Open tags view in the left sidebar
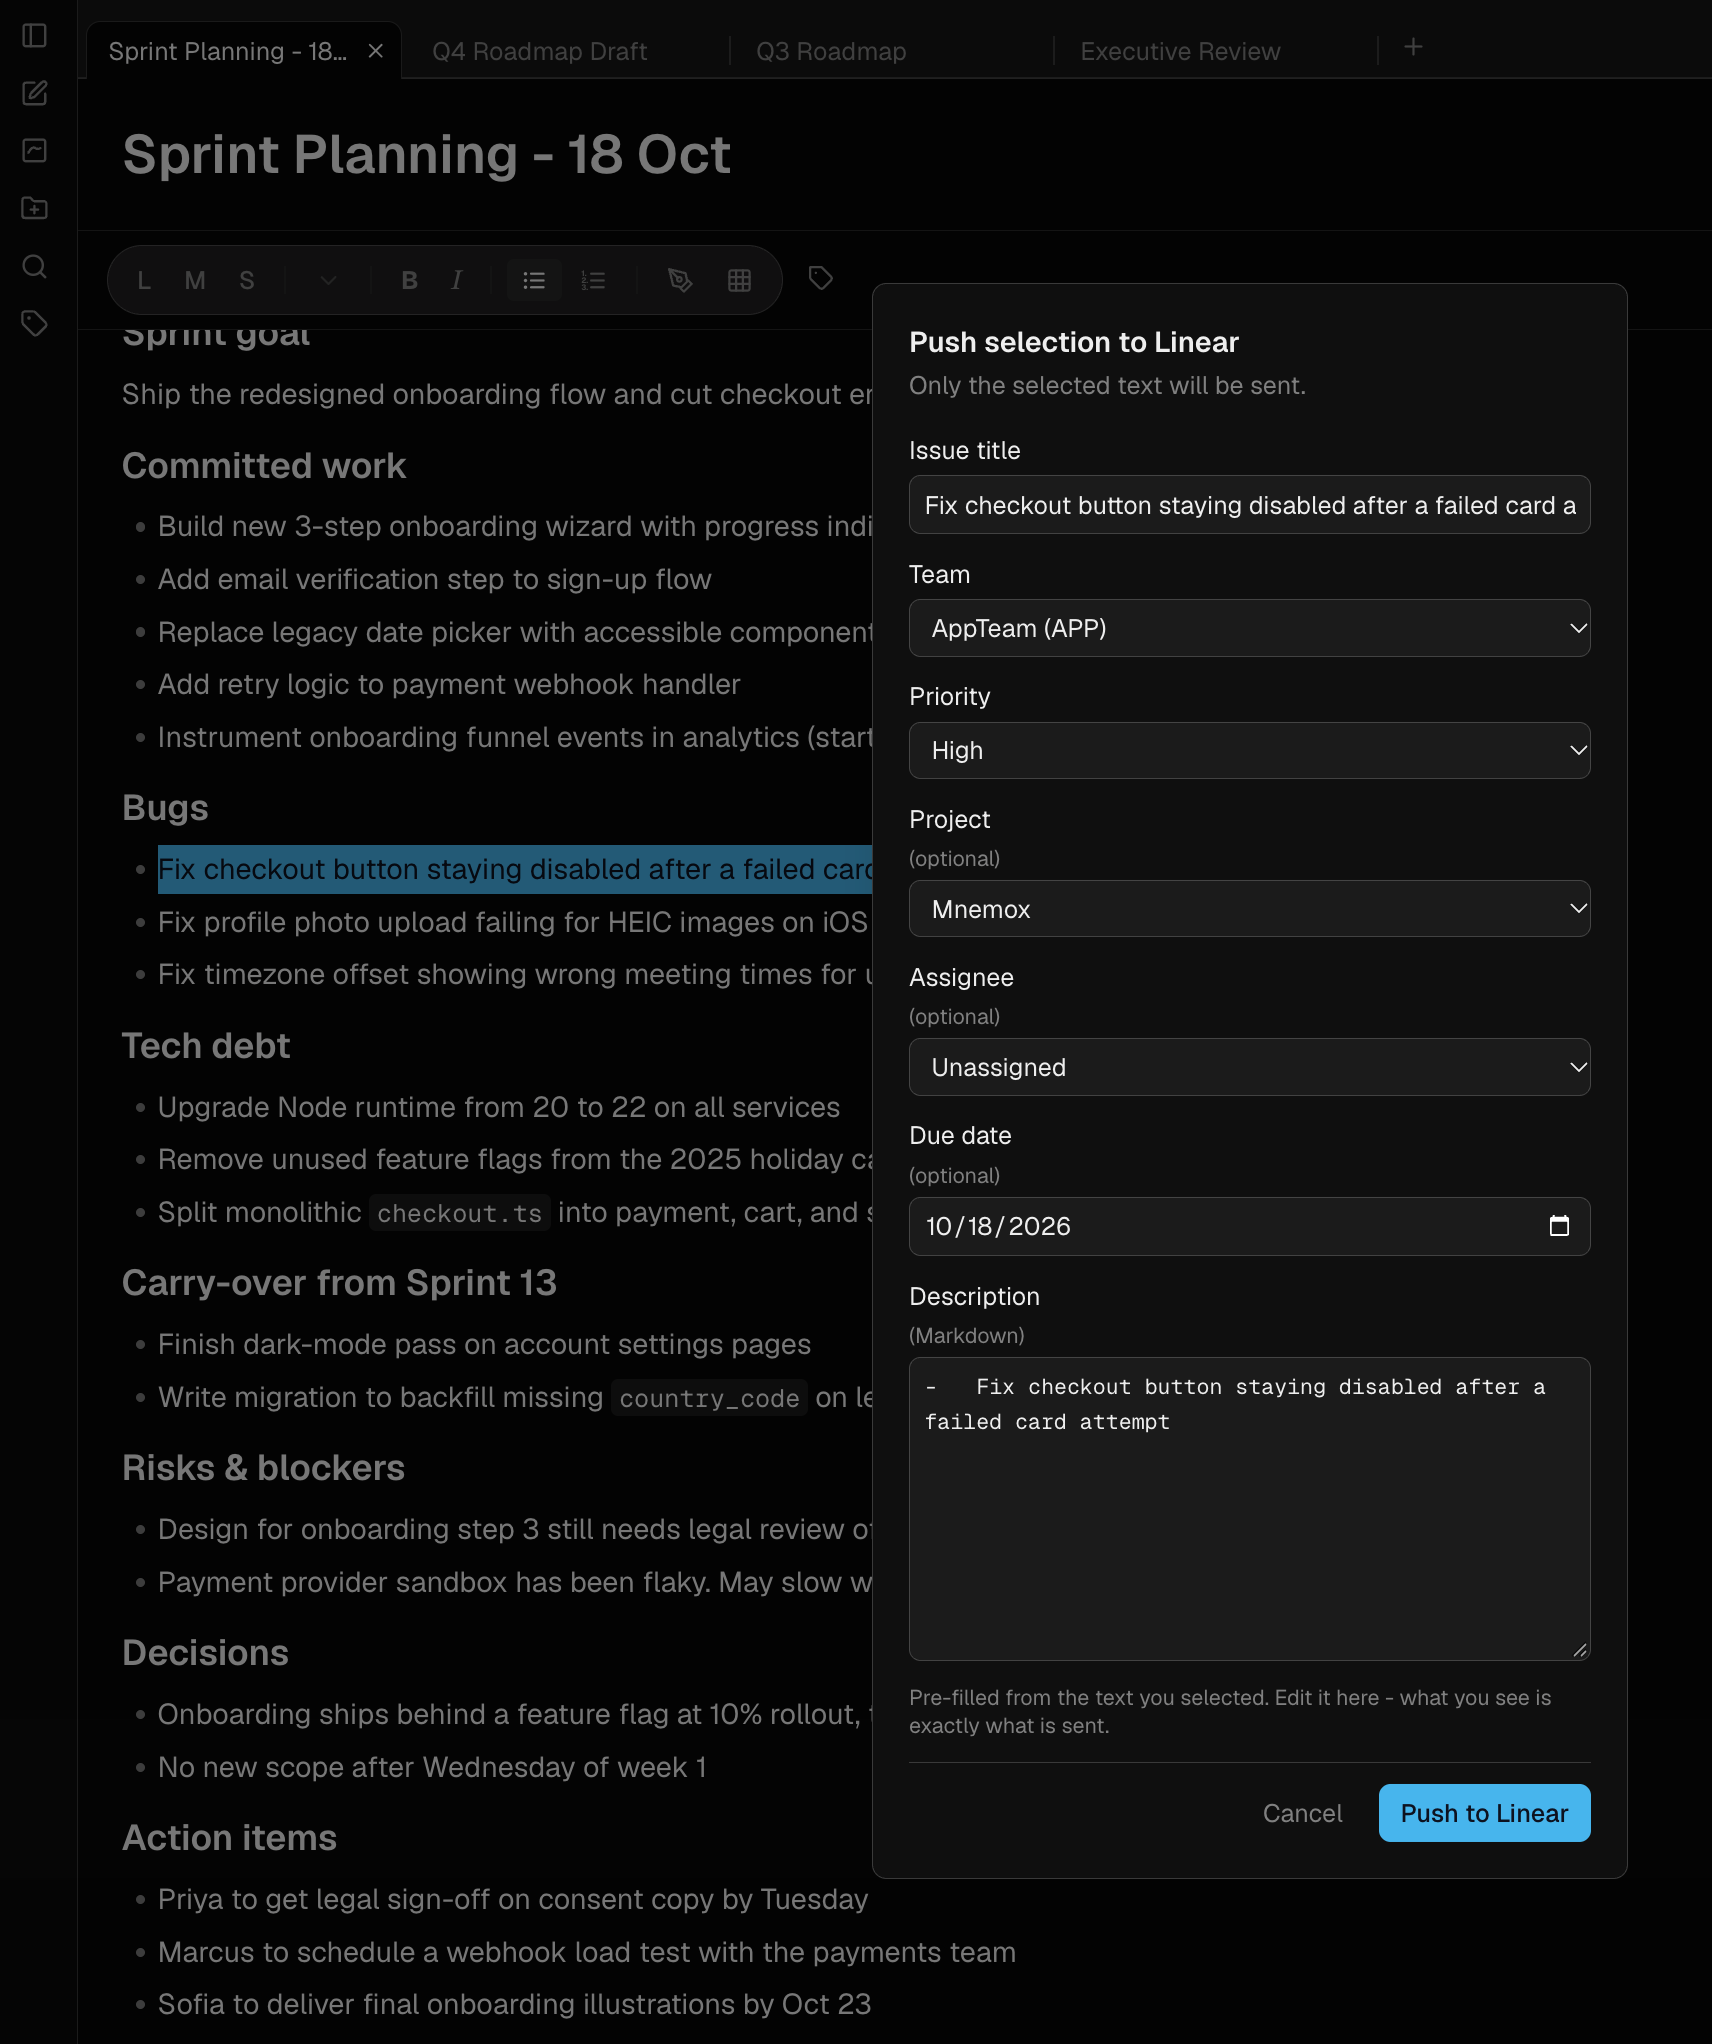This screenshot has height=2044, width=1712. (35, 323)
